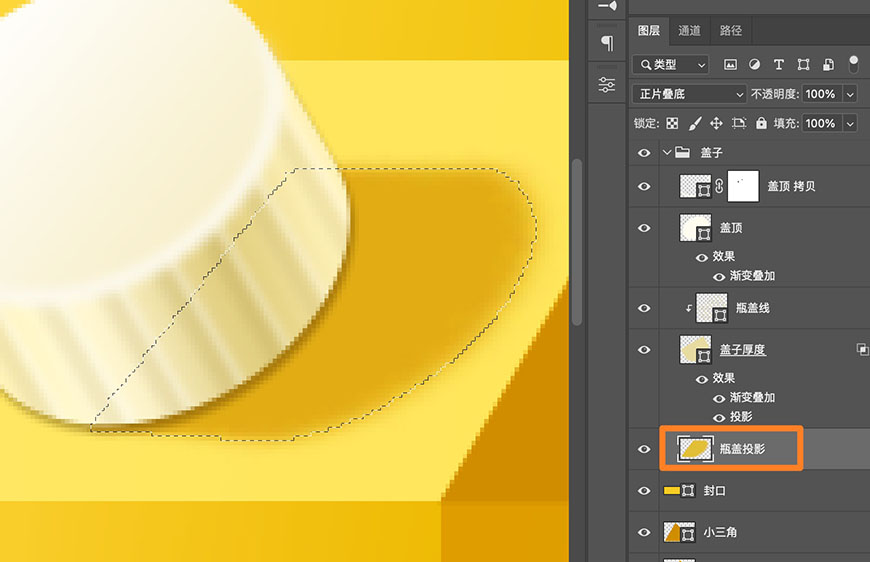
Task: Lock transparent pixels
Action: tap(672, 123)
